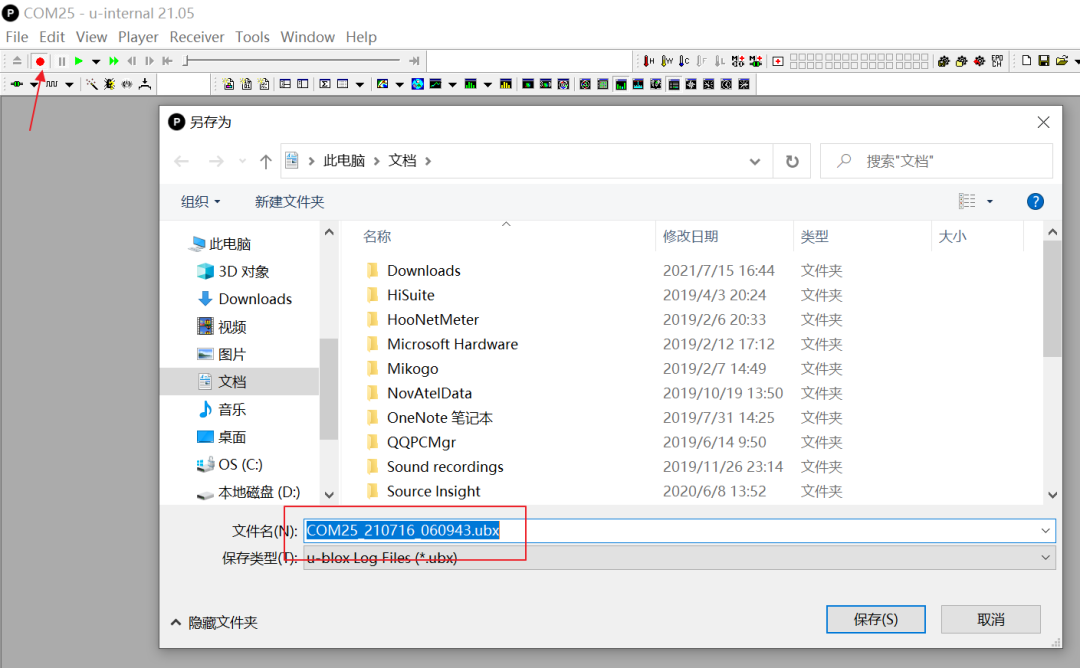This screenshot has height=668, width=1080.
Task: Expand the address bar history dropdown
Action: coord(755,161)
